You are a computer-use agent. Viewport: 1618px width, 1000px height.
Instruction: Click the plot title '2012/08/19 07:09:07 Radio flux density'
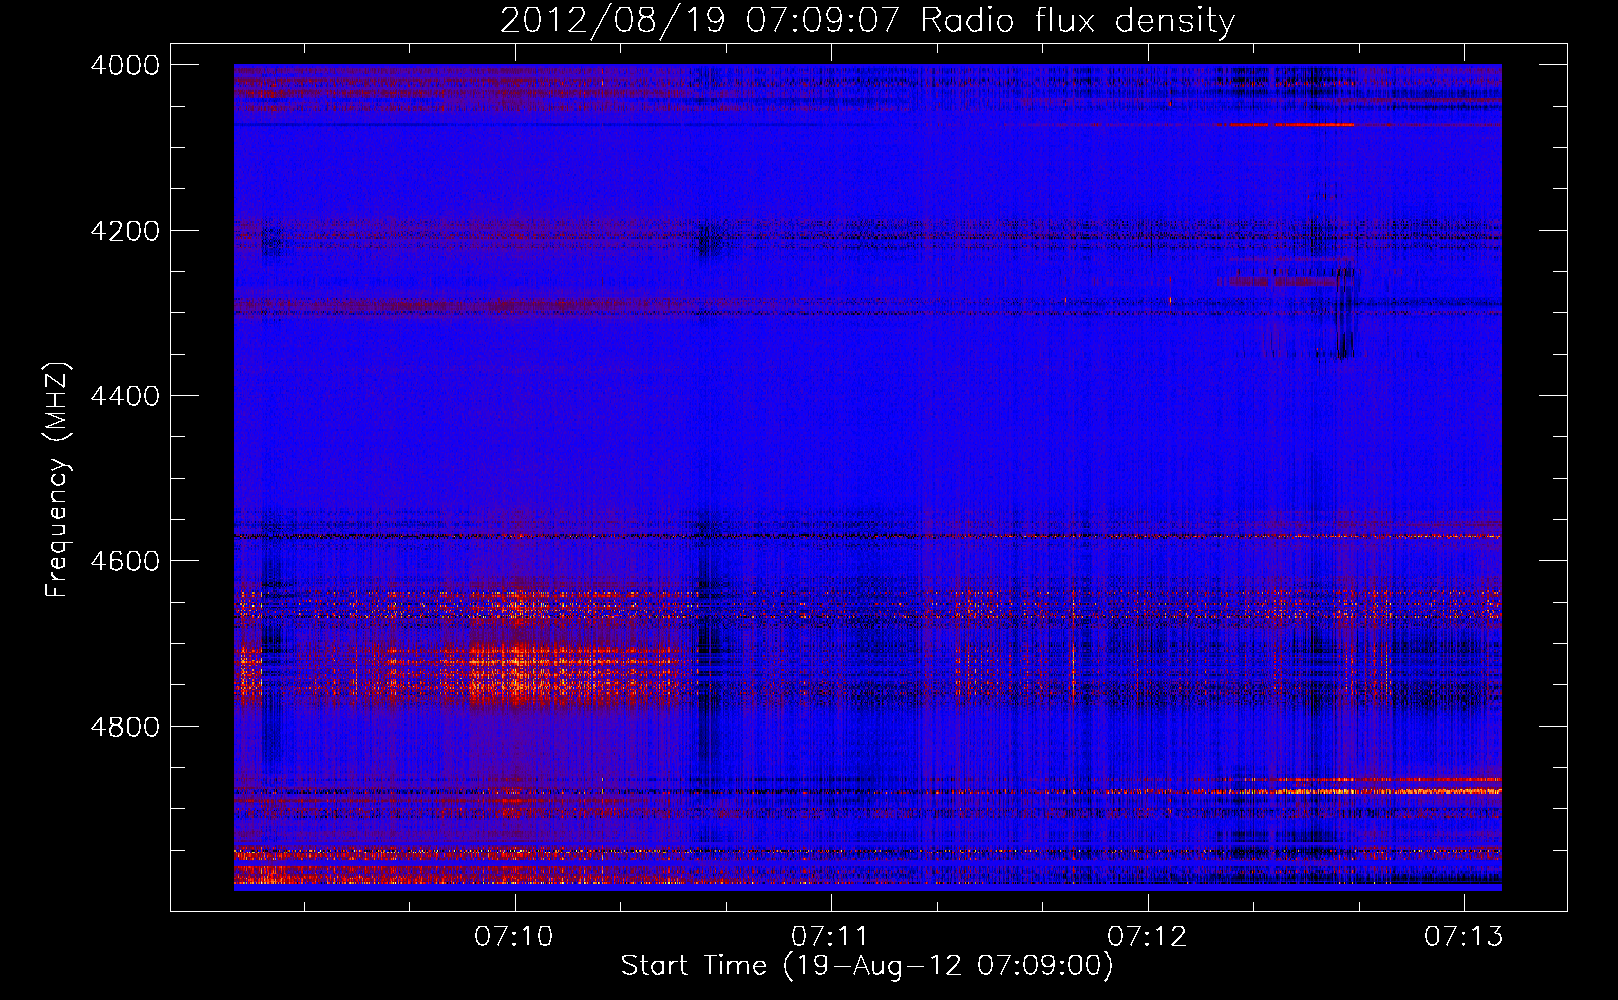pyautogui.click(x=867, y=21)
